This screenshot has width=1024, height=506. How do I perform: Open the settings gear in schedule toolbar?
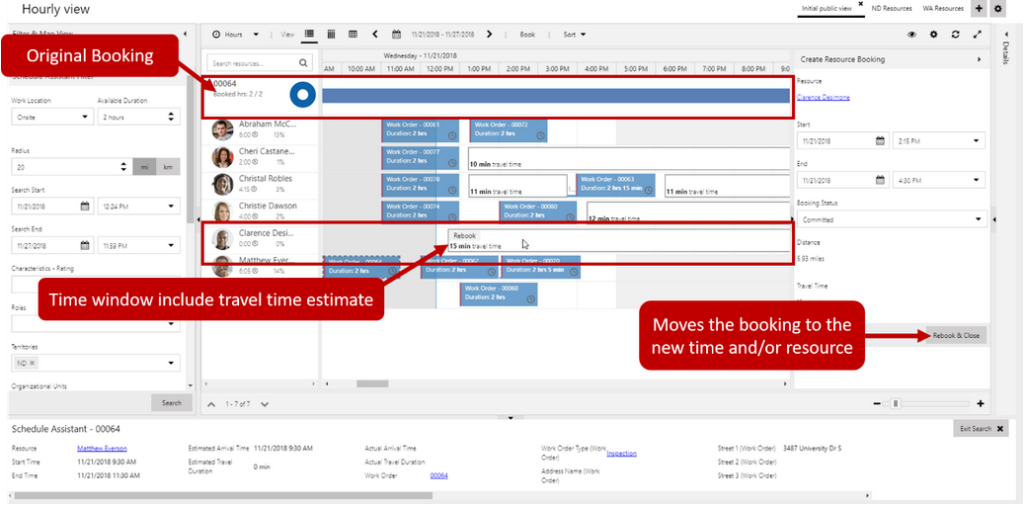[934, 35]
